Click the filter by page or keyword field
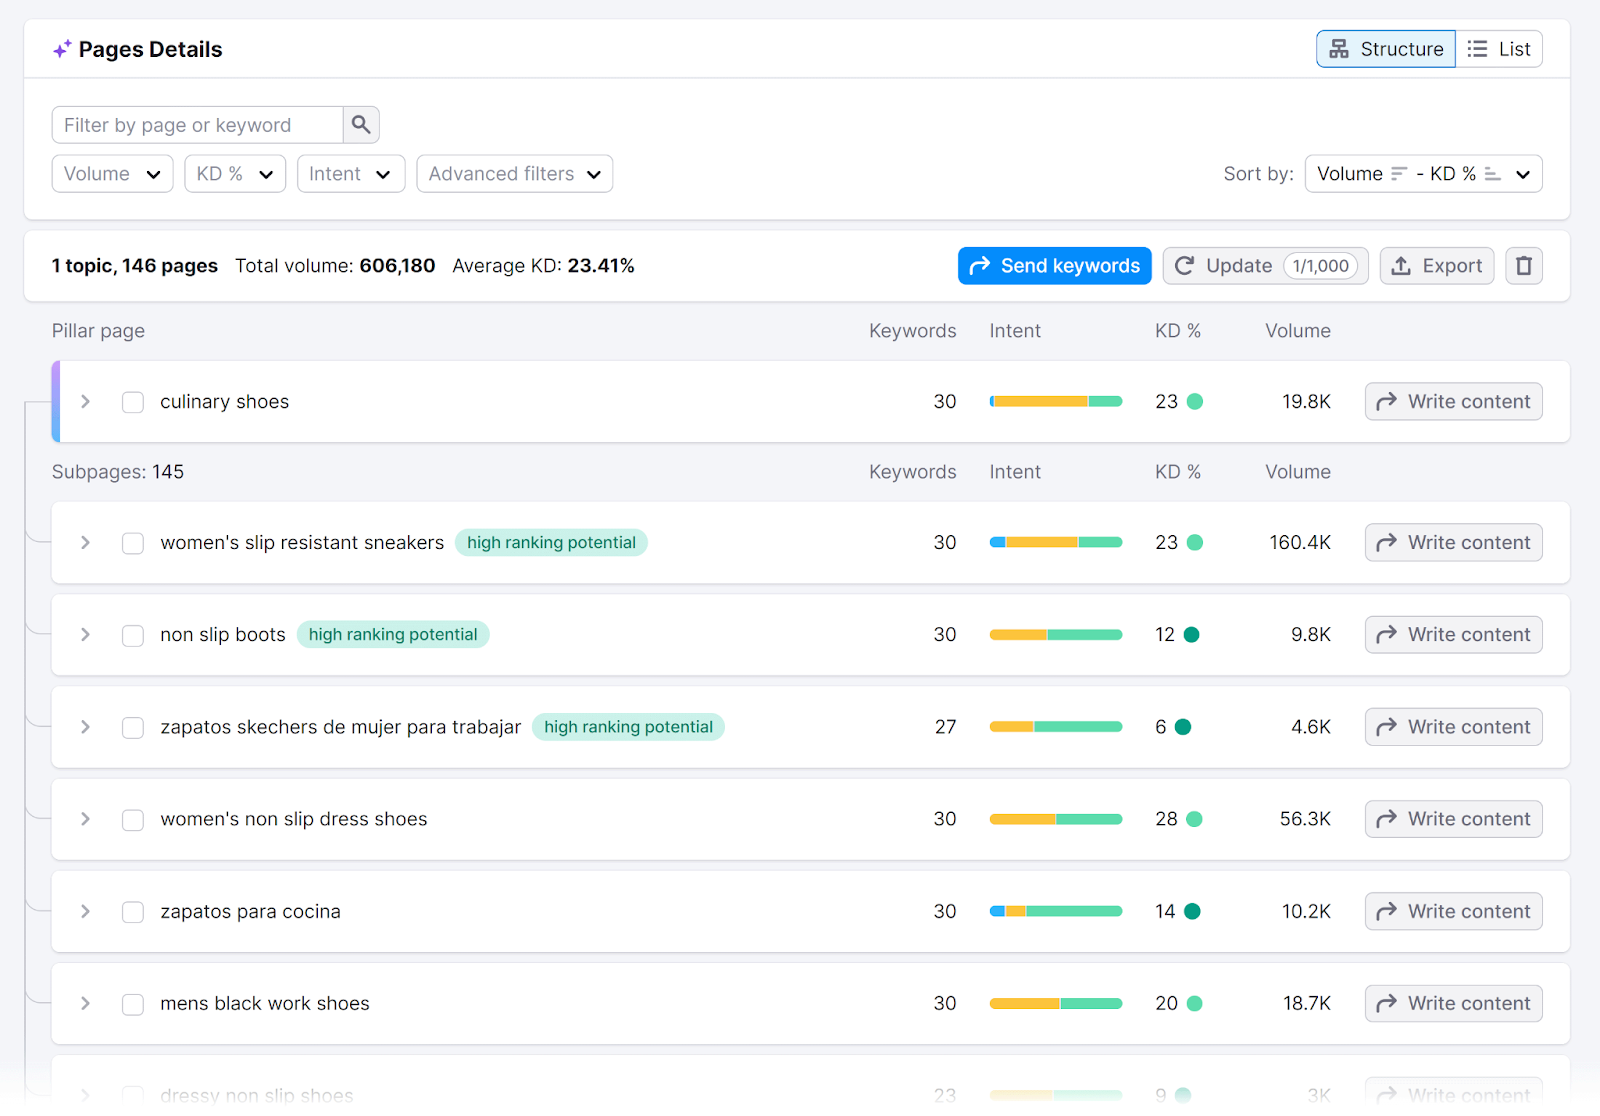This screenshot has height=1116, width=1600. [x=197, y=124]
